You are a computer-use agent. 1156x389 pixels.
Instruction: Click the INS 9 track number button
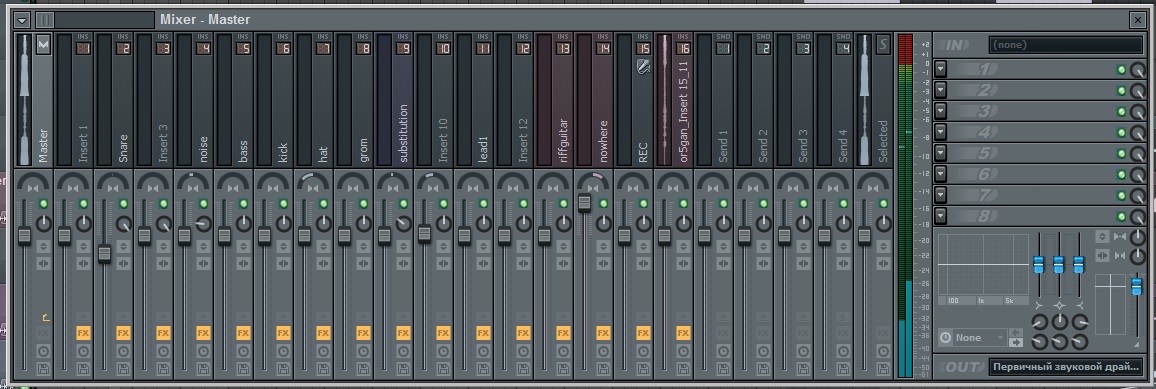(403, 49)
